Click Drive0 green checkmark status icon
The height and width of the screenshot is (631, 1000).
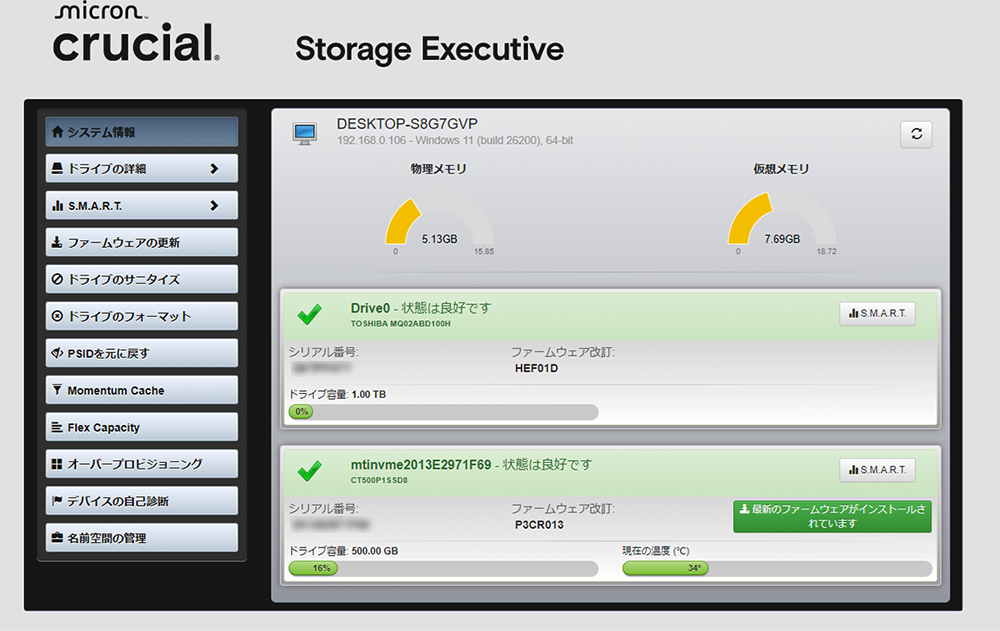(x=310, y=314)
